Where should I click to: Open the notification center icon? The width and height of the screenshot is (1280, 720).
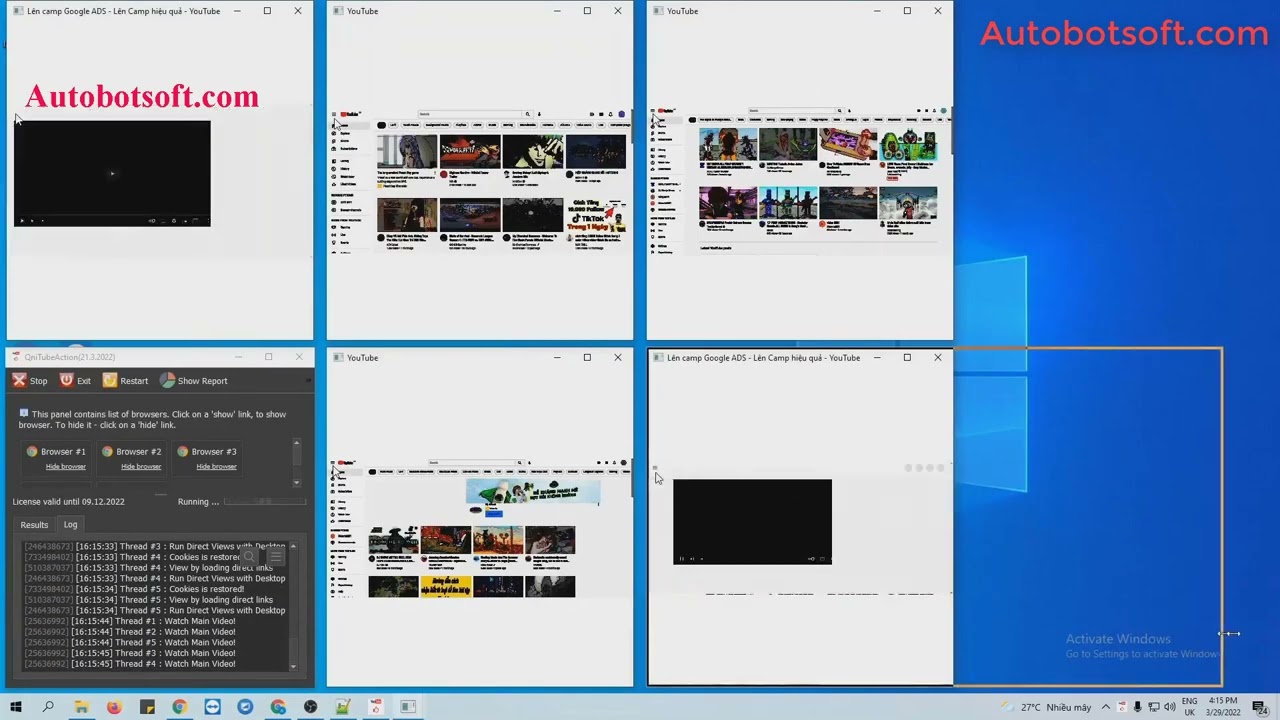[x=1260, y=707]
